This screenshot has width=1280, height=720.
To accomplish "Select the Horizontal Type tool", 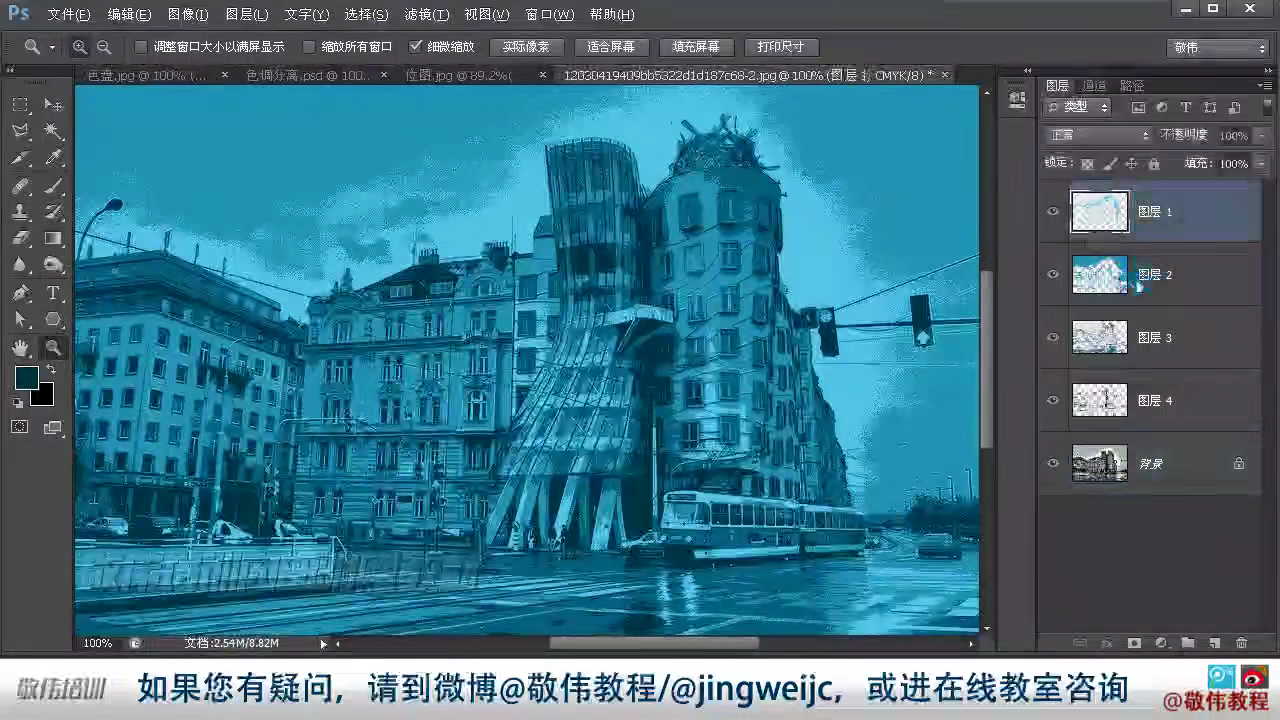I will tap(53, 293).
